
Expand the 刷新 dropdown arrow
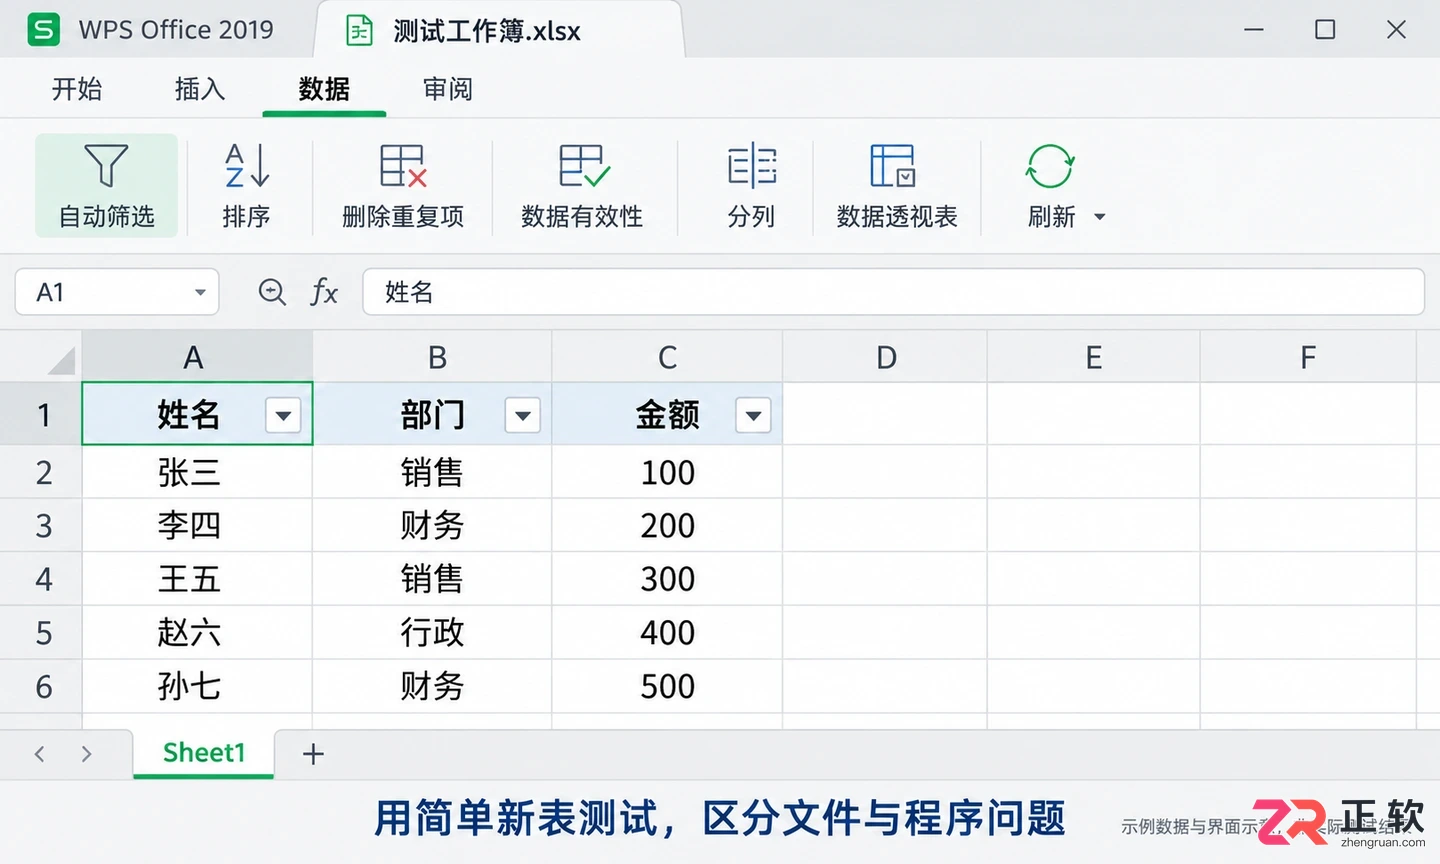point(1100,217)
